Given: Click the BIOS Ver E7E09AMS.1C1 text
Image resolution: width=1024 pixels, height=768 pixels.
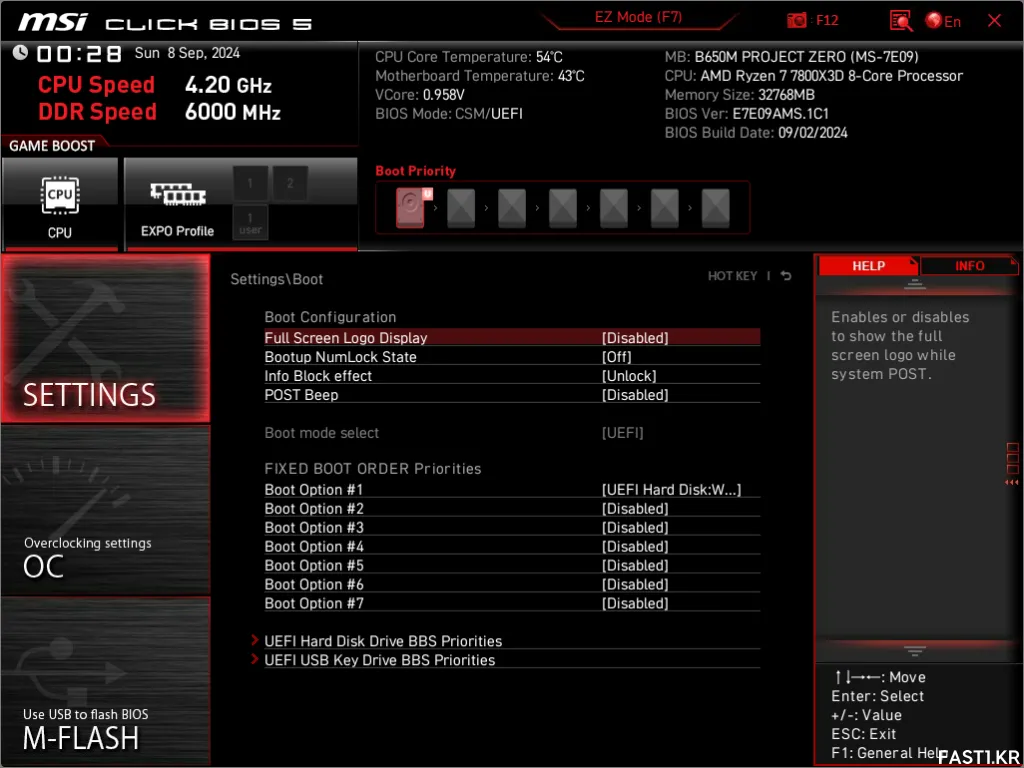Looking at the screenshot, I should tap(746, 114).
